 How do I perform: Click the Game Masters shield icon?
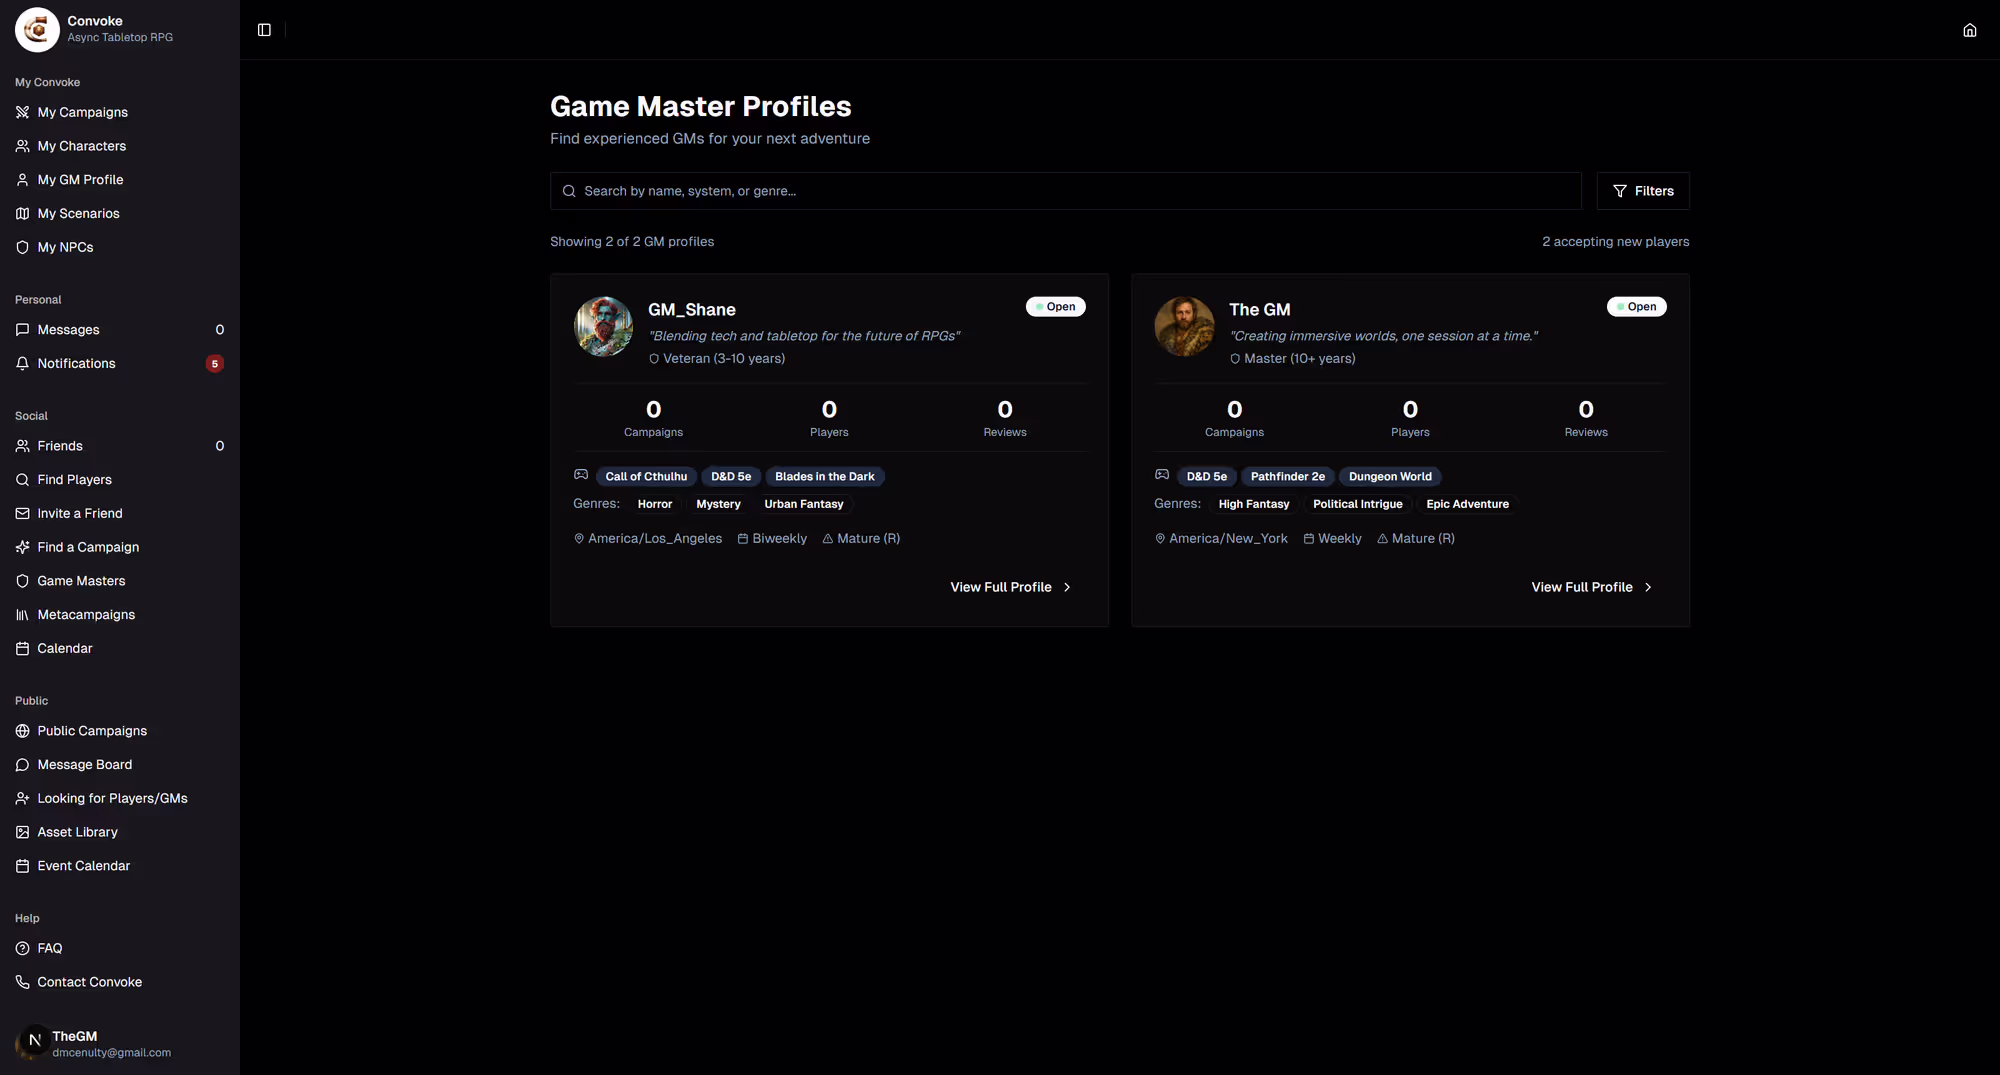22,581
